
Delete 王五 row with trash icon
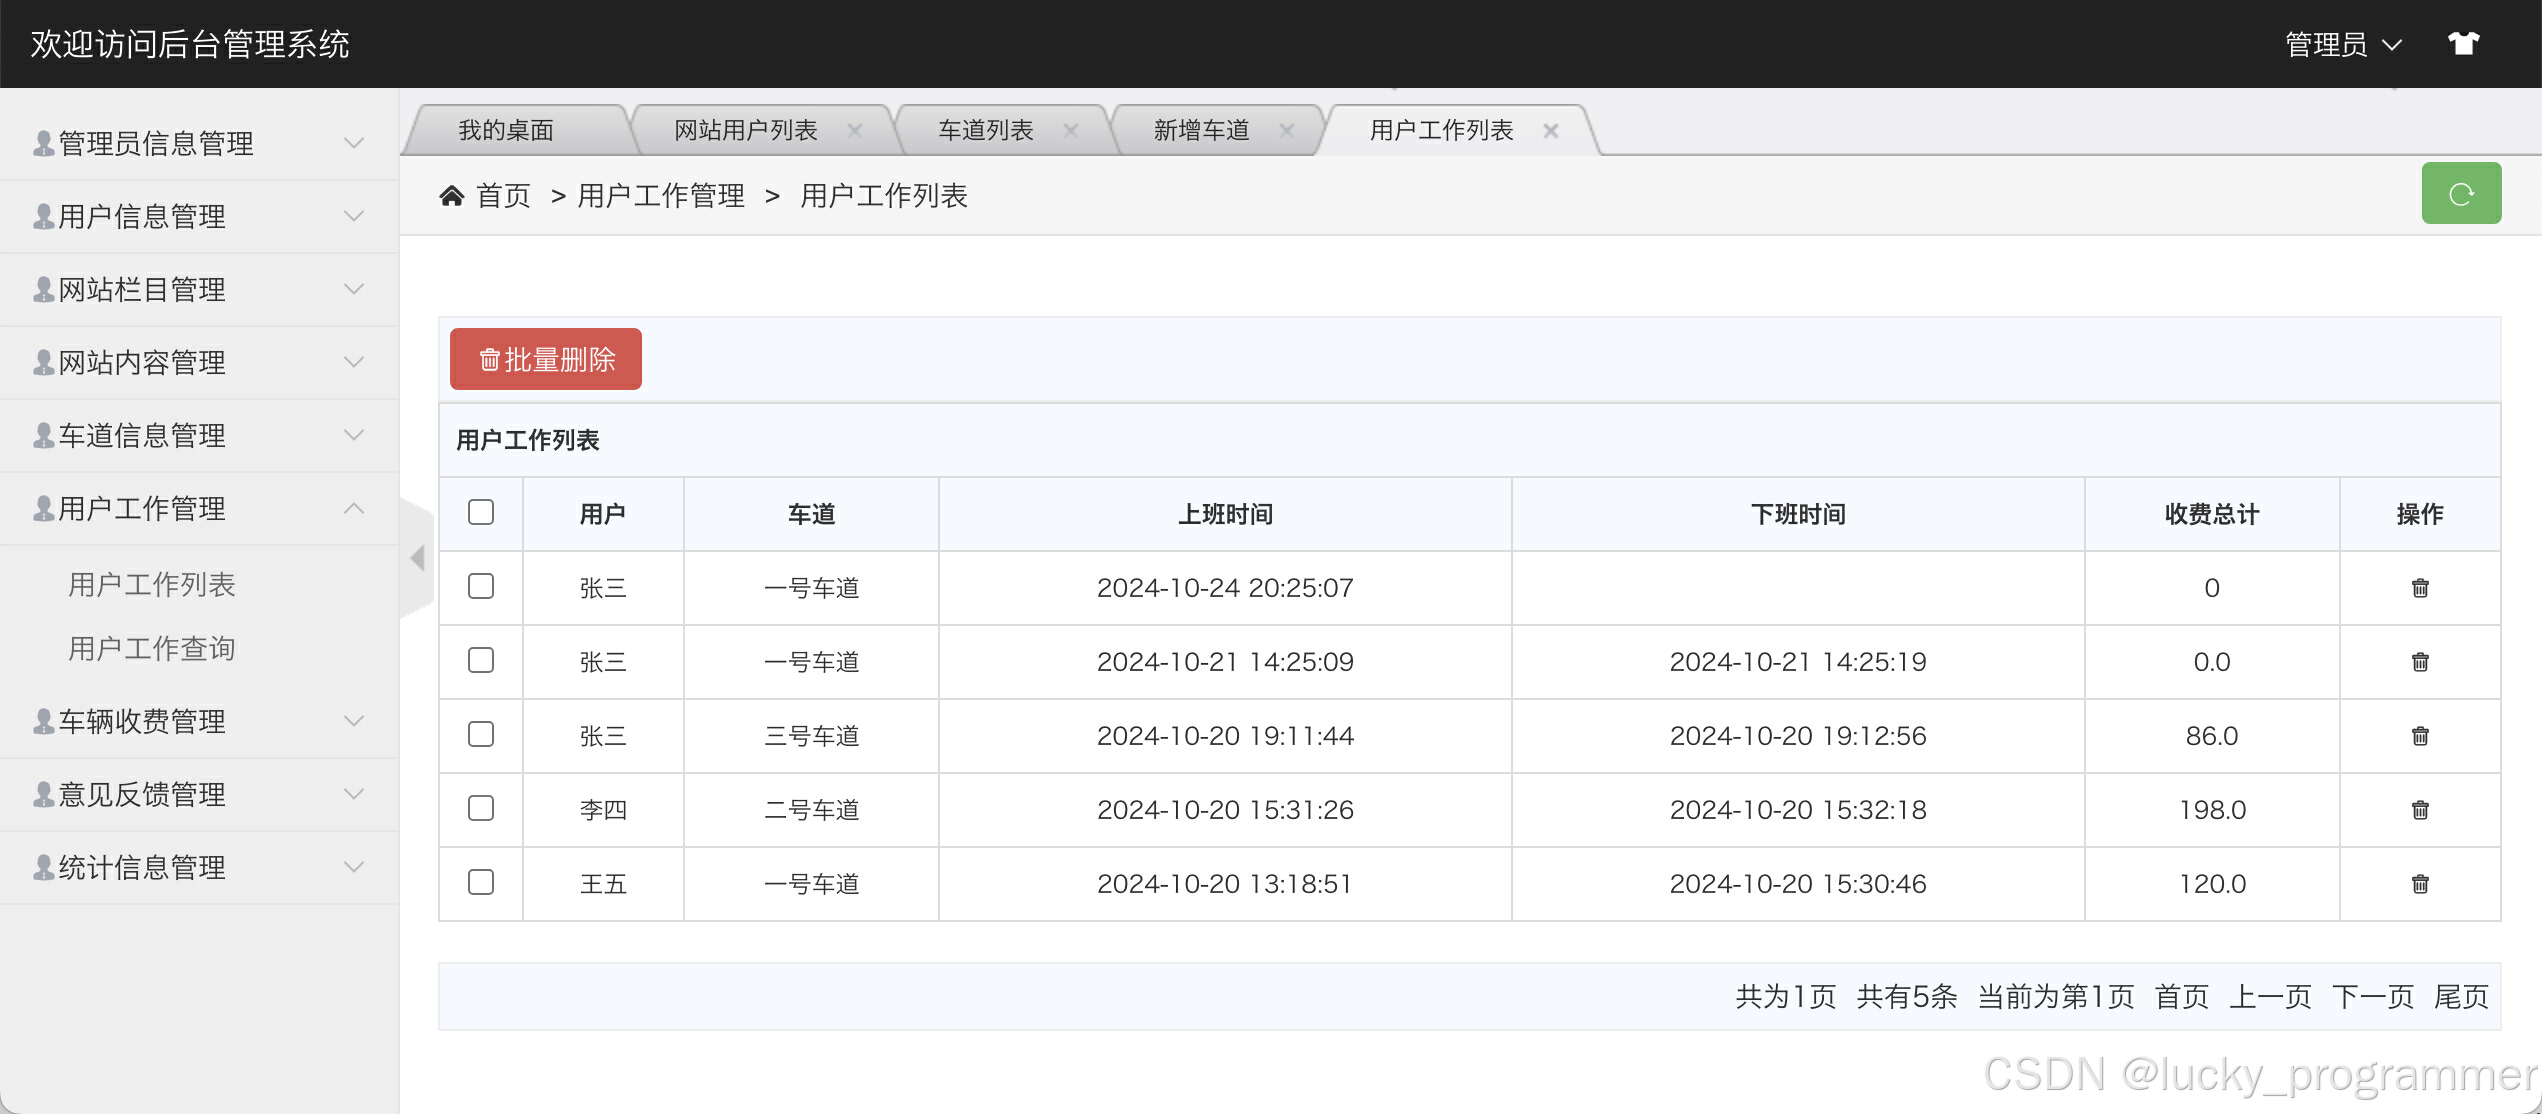click(x=2419, y=884)
